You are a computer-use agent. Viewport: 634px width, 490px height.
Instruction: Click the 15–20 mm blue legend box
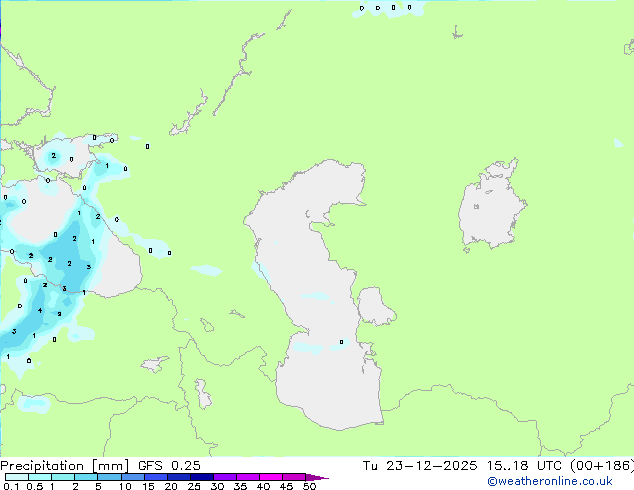click(156, 477)
